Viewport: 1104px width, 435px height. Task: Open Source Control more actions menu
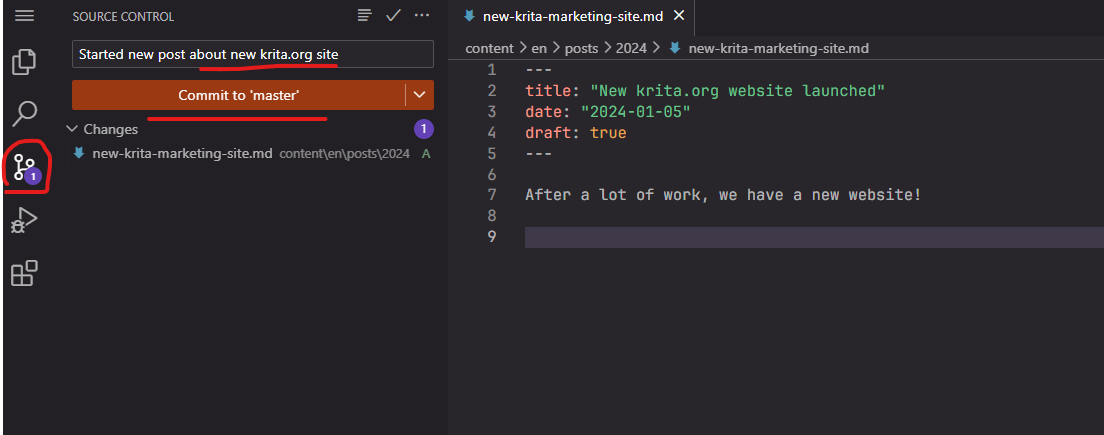(x=422, y=16)
